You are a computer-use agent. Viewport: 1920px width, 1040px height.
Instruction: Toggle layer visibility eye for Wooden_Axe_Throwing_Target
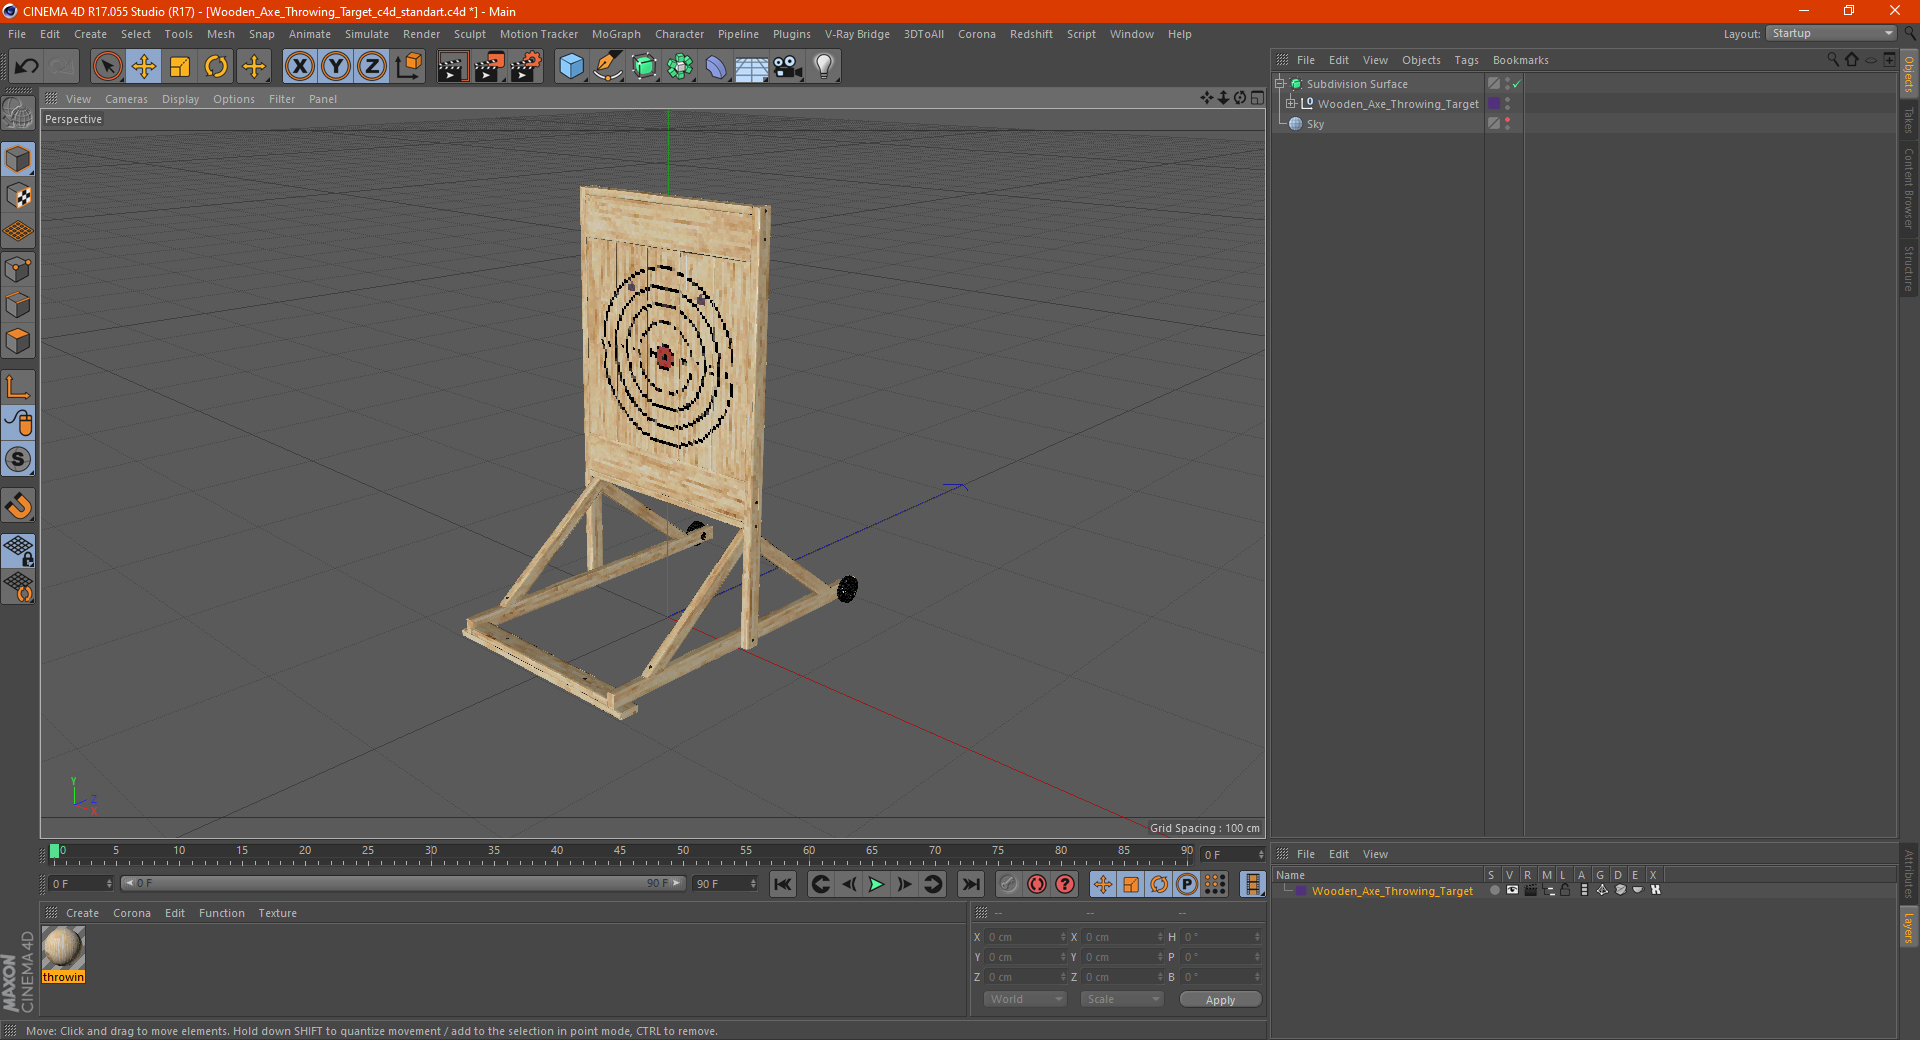[1513, 890]
